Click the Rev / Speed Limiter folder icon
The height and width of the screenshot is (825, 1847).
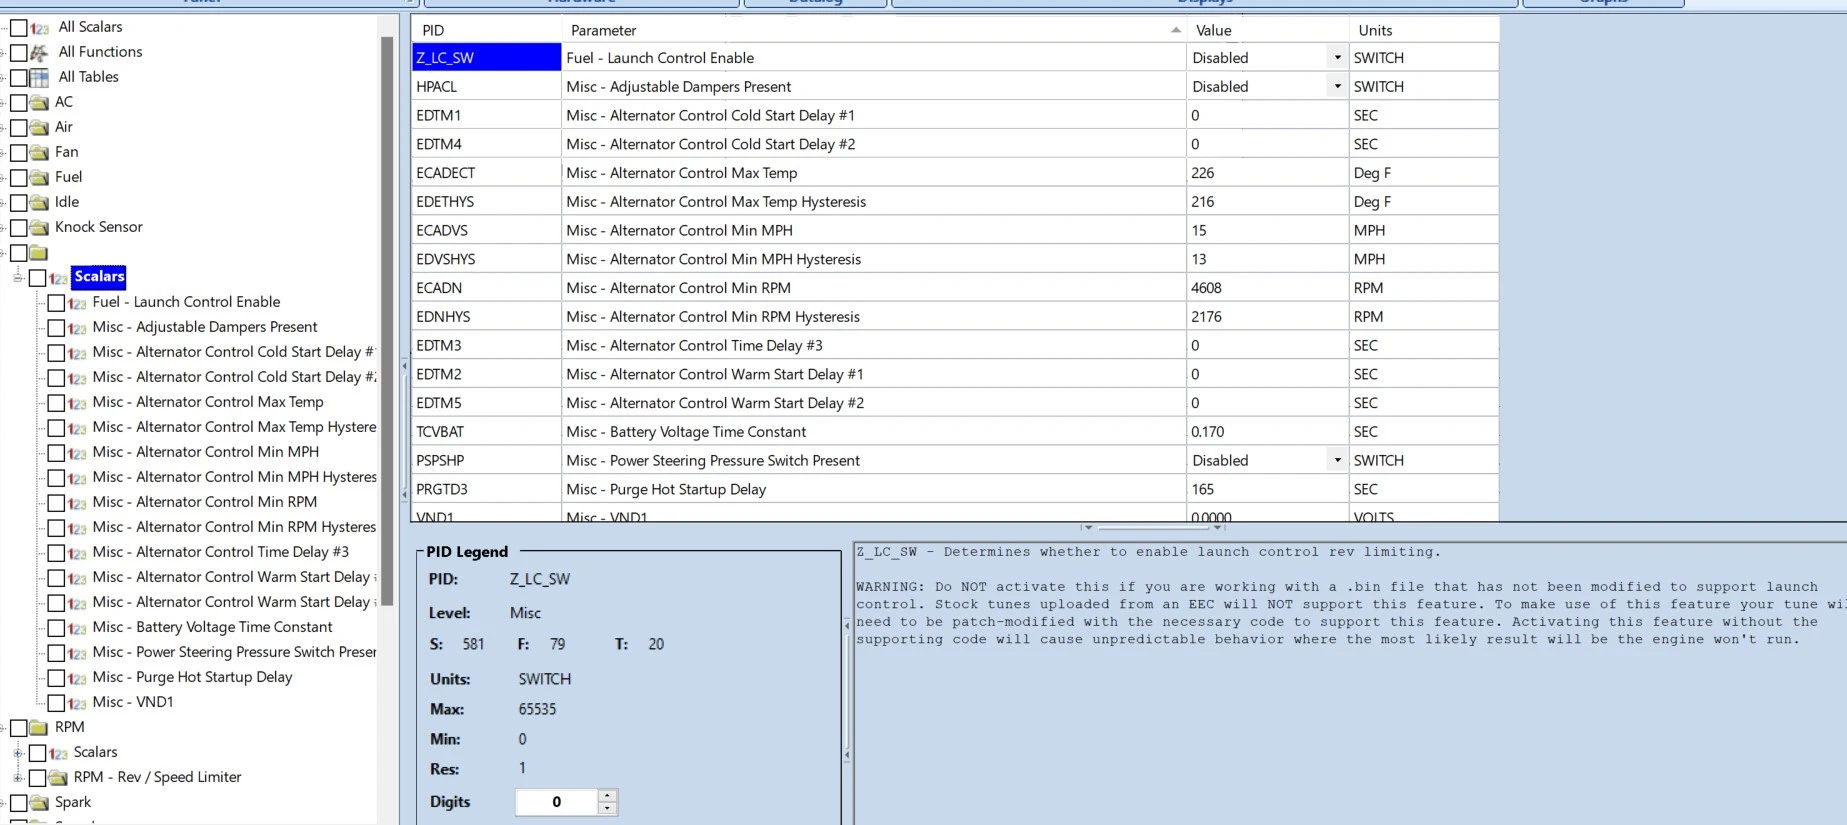(58, 778)
